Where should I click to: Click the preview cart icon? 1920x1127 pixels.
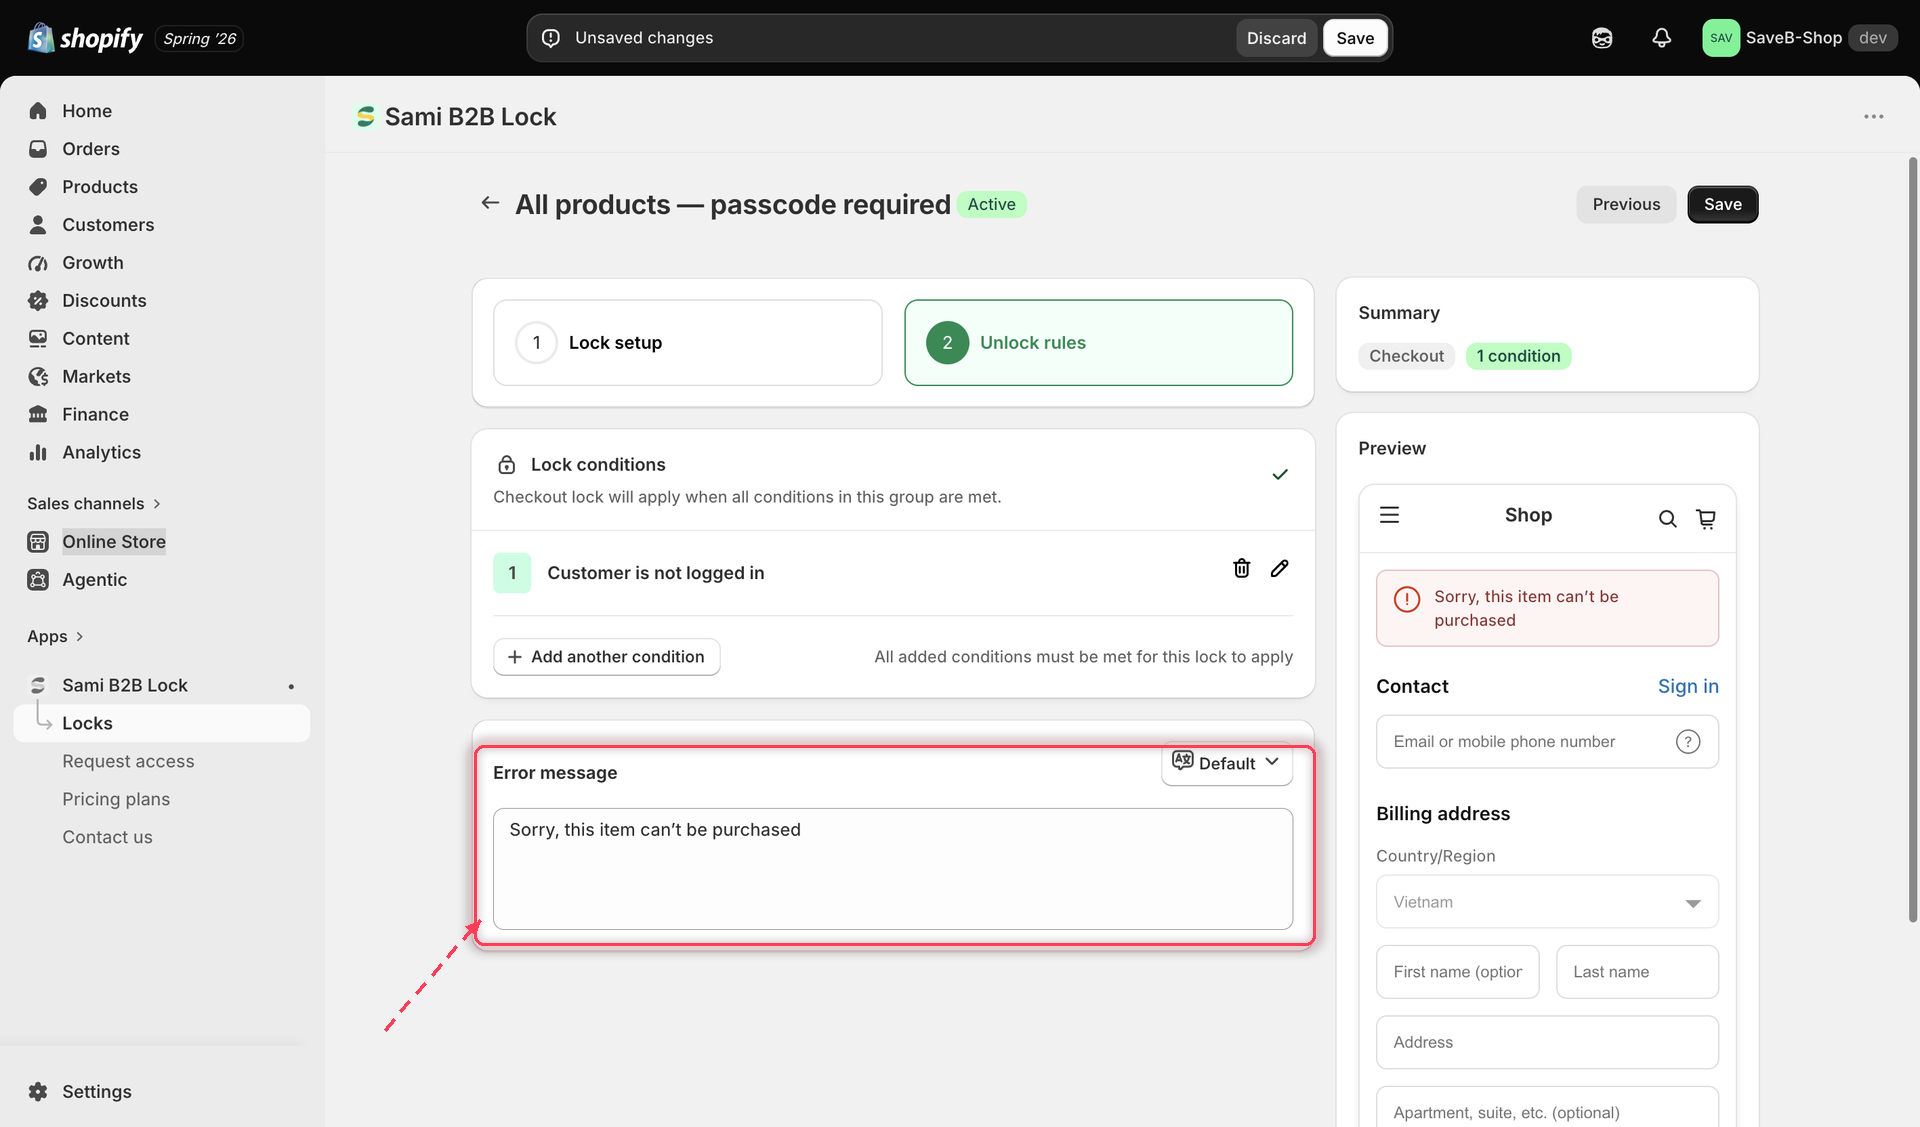pyautogui.click(x=1706, y=519)
